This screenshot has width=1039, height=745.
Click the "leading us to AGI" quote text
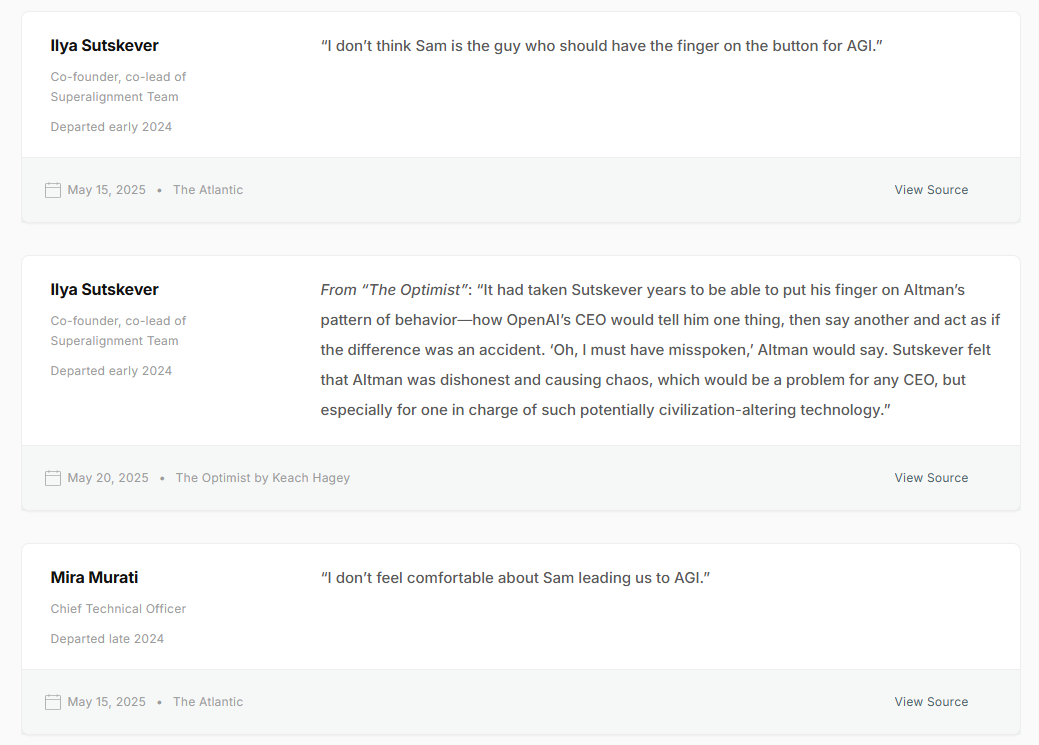tap(515, 578)
